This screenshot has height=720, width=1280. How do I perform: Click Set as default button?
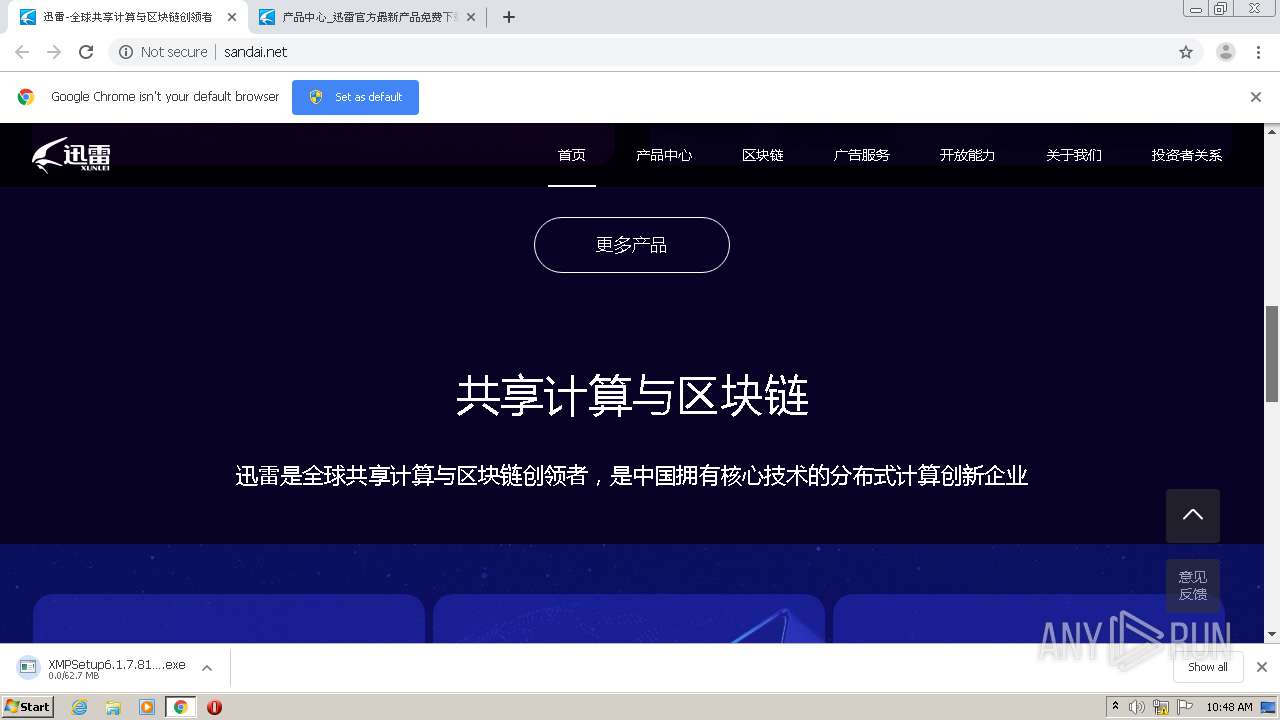tap(355, 97)
